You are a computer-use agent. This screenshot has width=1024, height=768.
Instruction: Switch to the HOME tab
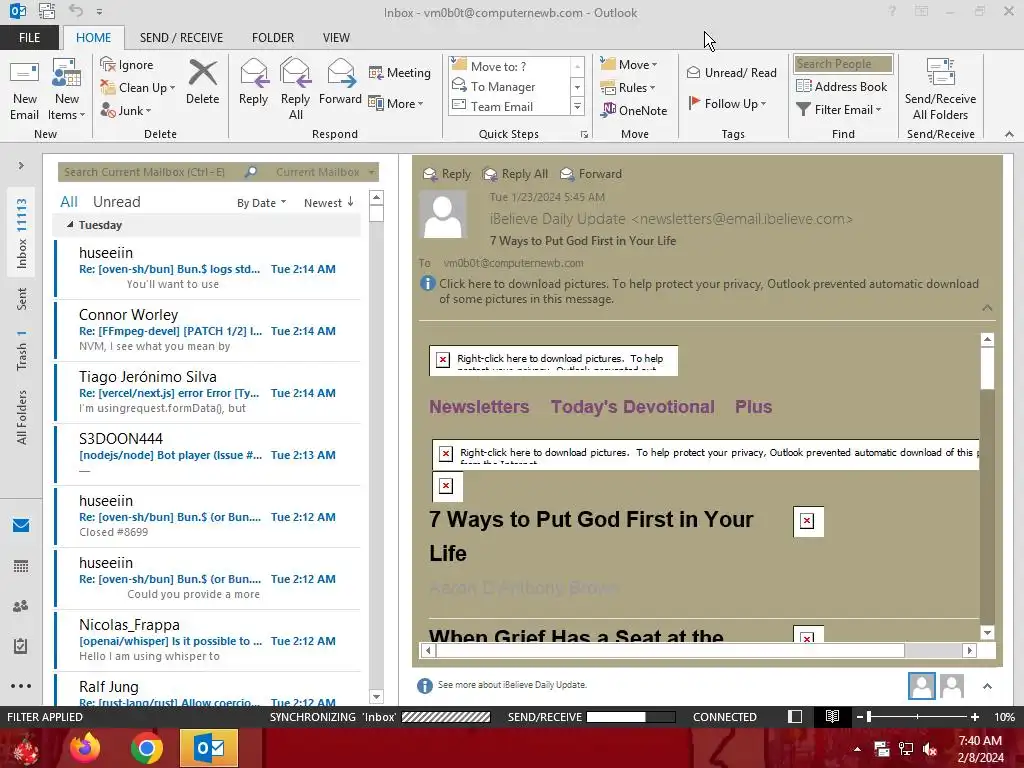[x=93, y=37]
